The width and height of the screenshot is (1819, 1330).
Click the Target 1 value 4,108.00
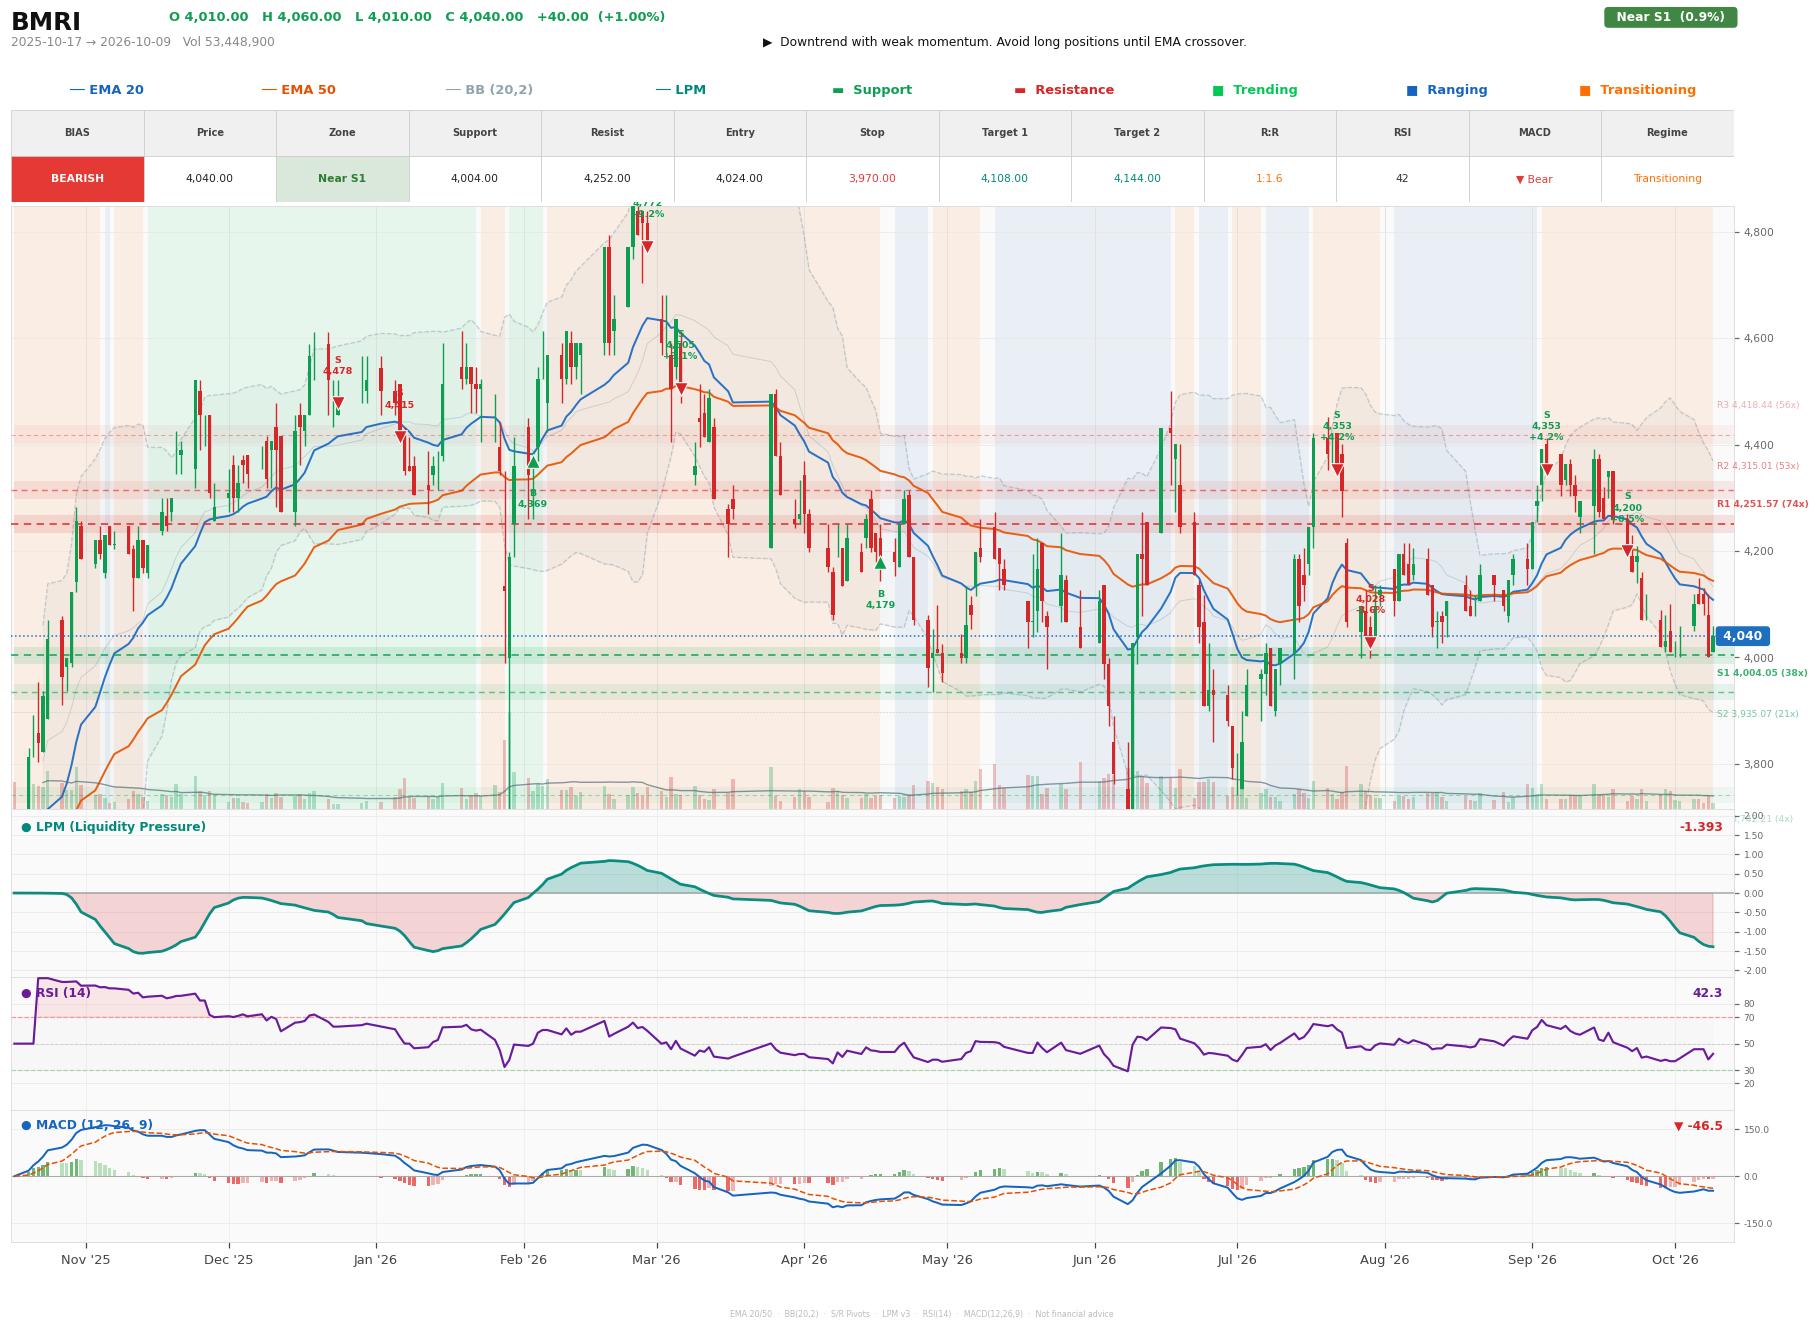pos(1004,179)
